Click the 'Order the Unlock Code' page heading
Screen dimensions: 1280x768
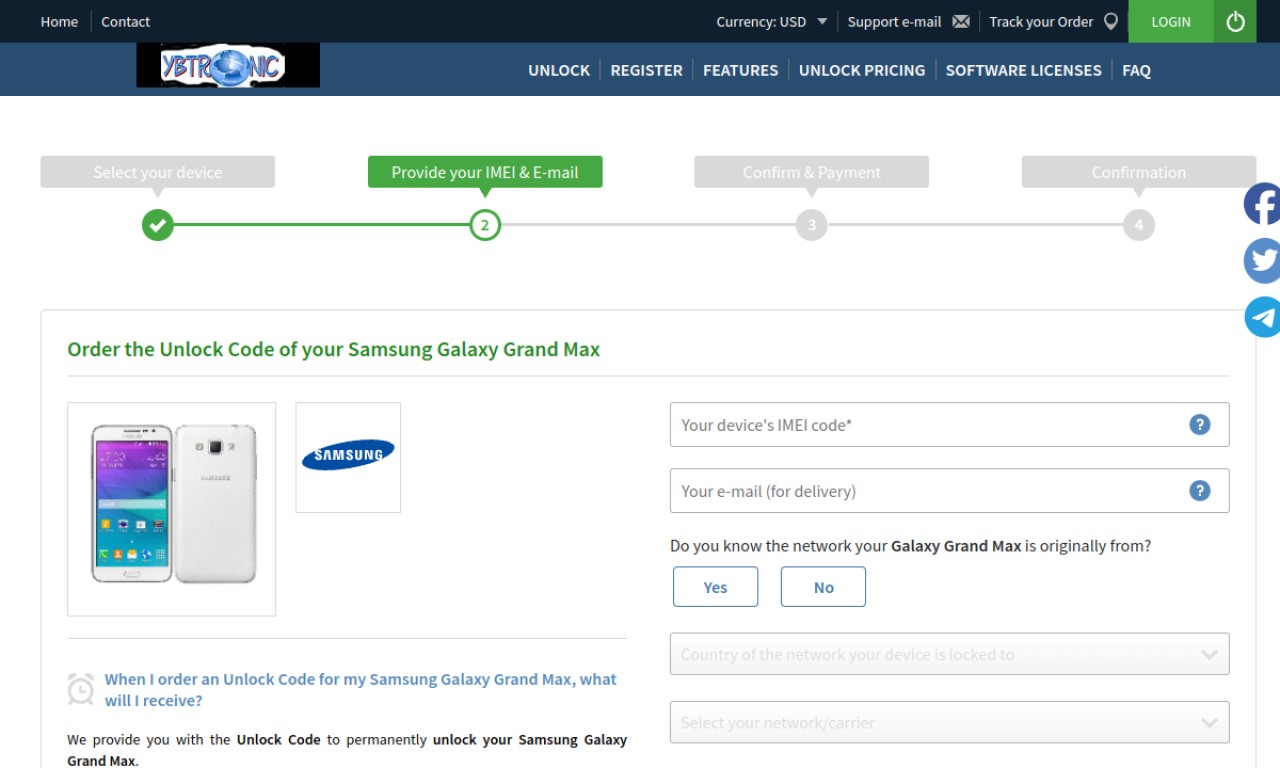(334, 349)
